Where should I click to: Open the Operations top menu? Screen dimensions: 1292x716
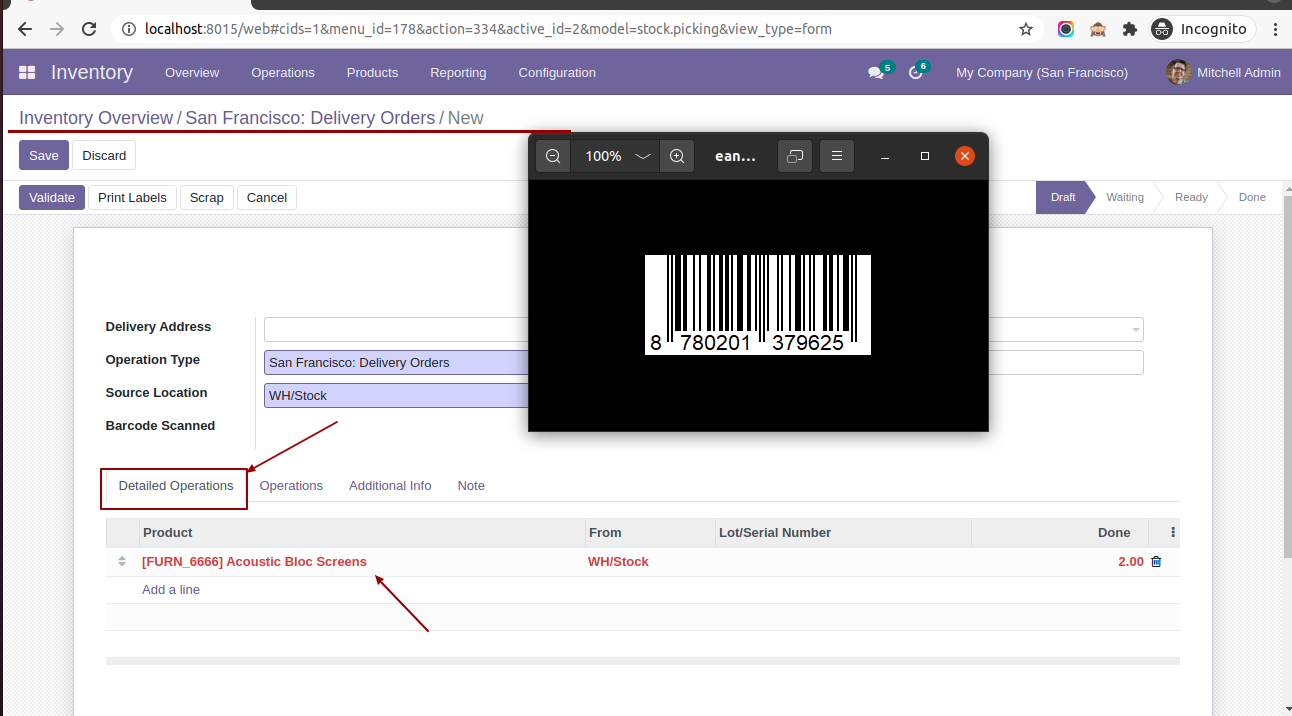tap(283, 72)
